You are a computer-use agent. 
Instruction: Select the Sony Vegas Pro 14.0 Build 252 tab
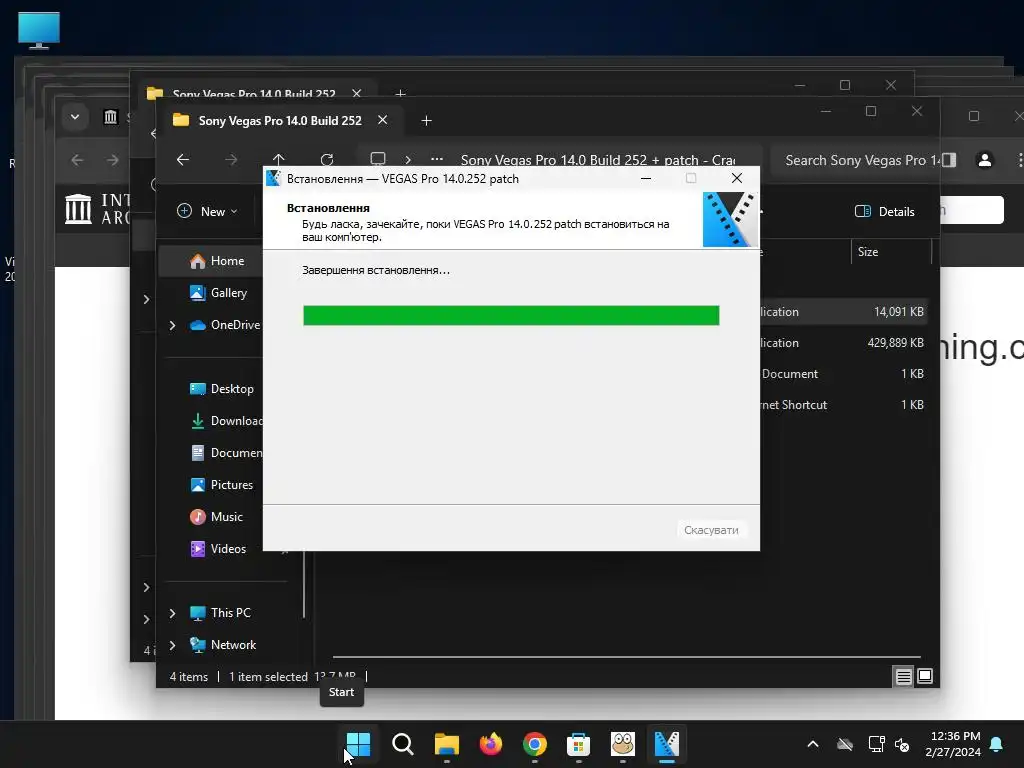pos(280,120)
